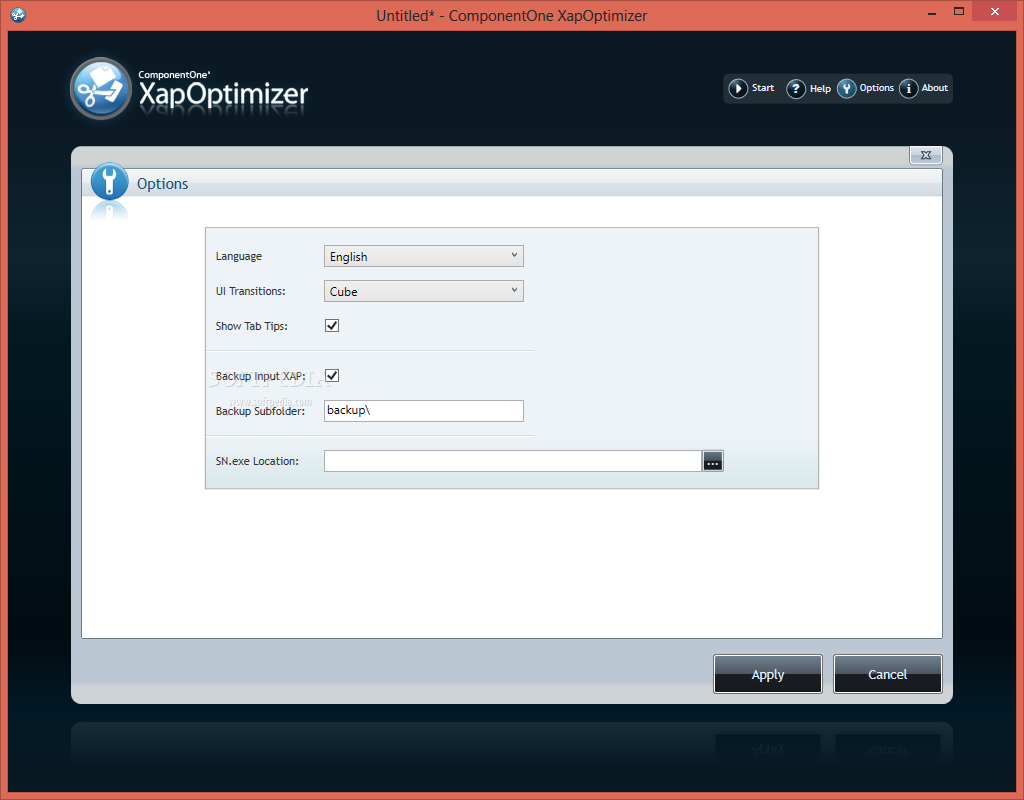The width and height of the screenshot is (1024, 800).
Task: Open the Start tab label
Action: [x=763, y=88]
